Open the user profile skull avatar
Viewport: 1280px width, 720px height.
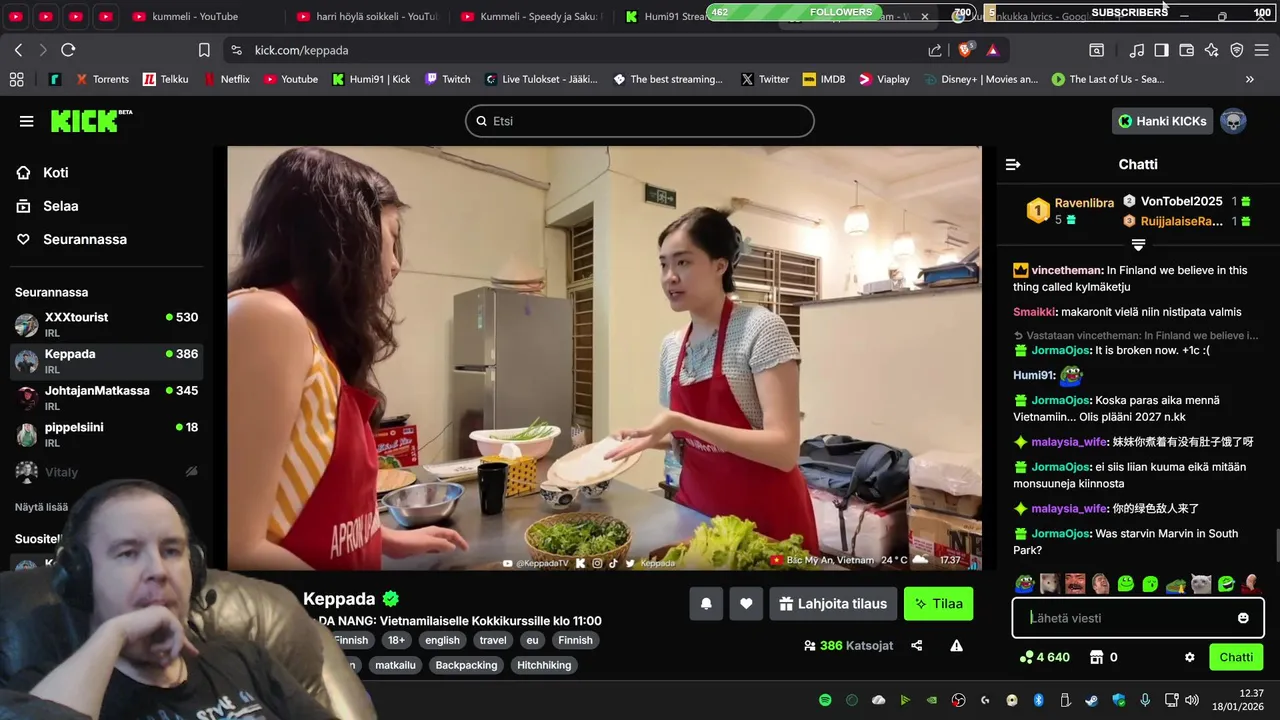tap(1233, 121)
